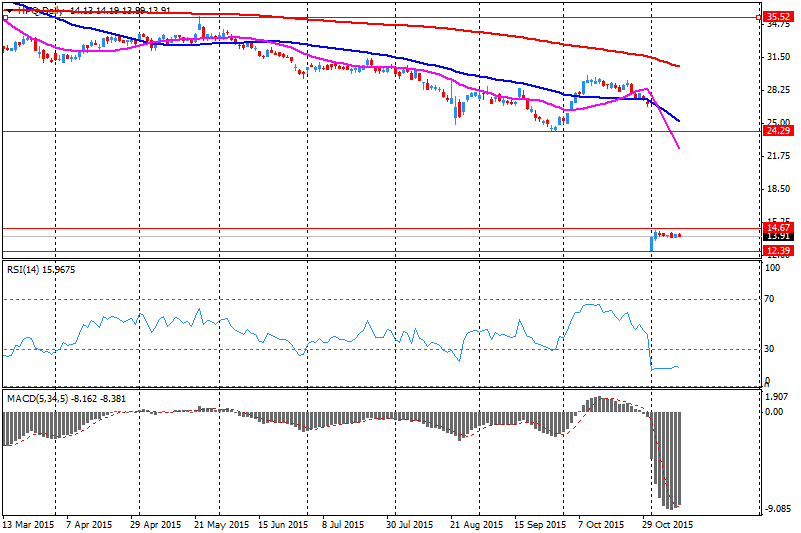
Task: Click the 29 Apr 2015 date label
Action: pyautogui.click(x=155, y=525)
